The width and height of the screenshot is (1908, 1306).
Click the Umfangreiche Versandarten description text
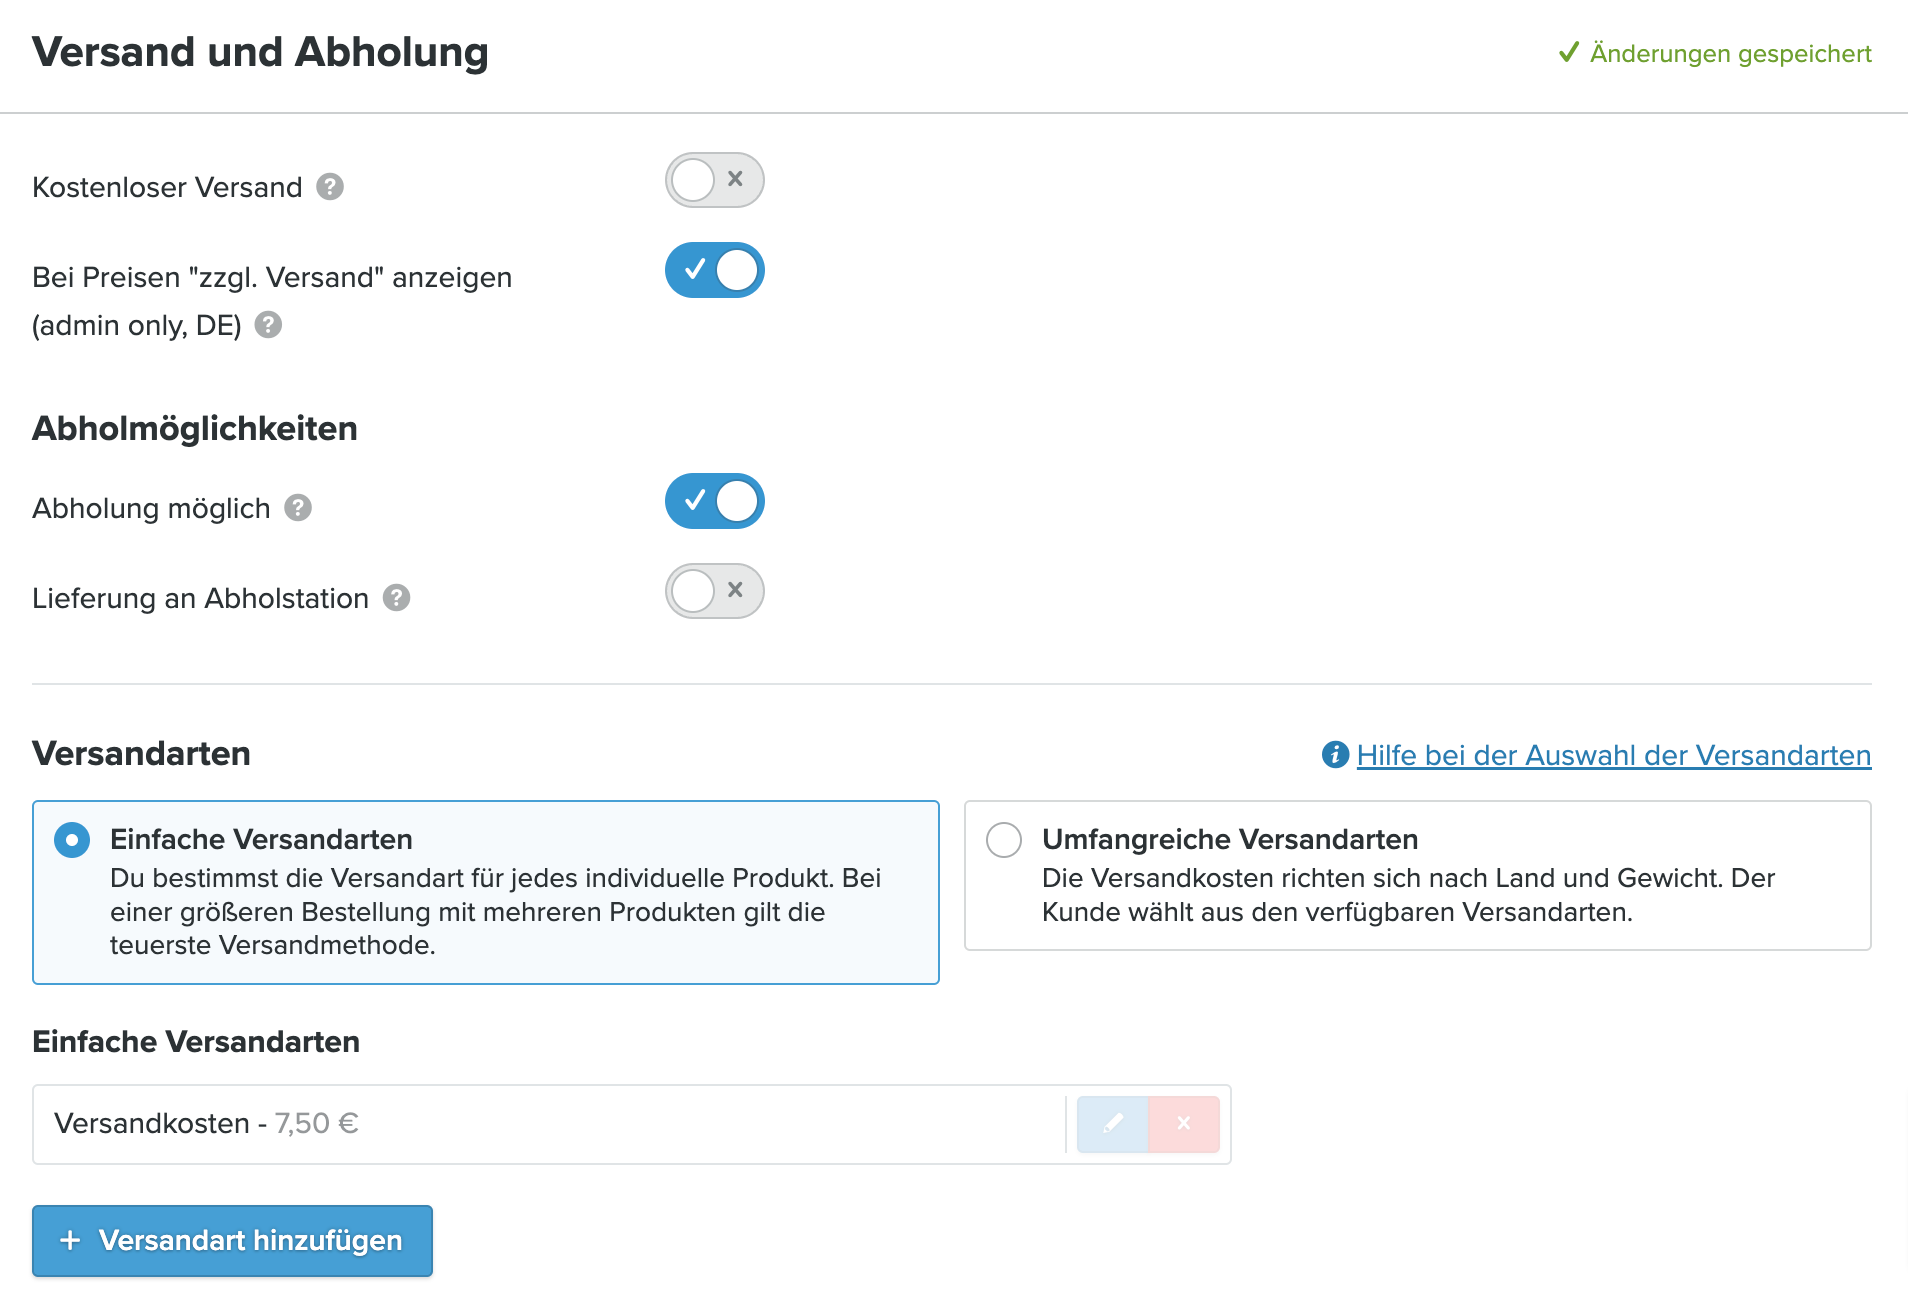coord(1408,895)
